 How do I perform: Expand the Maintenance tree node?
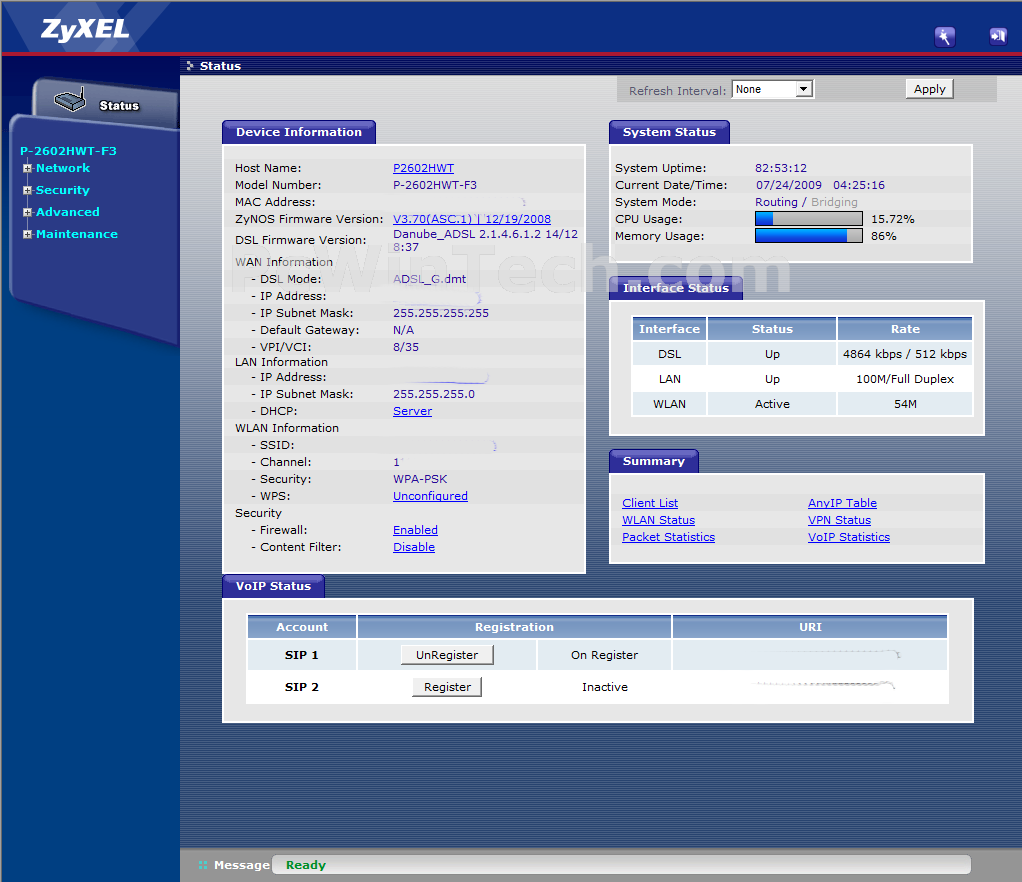(x=27, y=234)
